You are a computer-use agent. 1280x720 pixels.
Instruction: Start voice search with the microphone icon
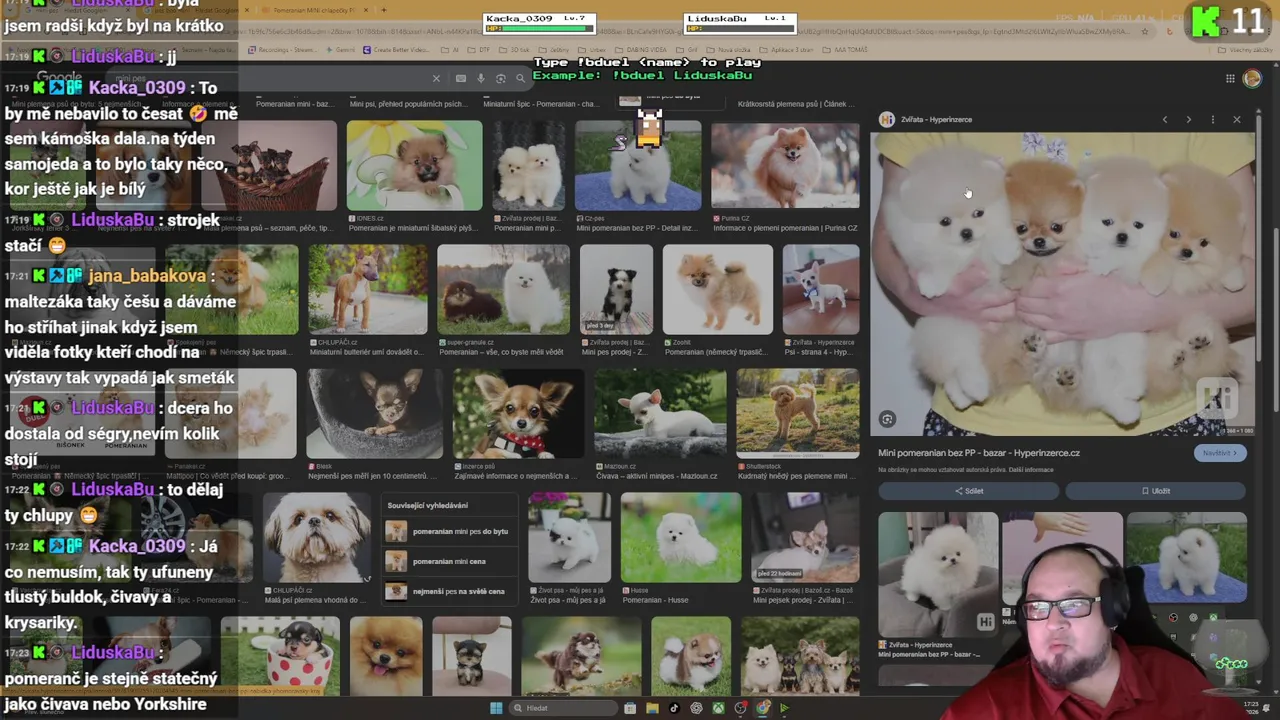pyautogui.click(x=481, y=78)
